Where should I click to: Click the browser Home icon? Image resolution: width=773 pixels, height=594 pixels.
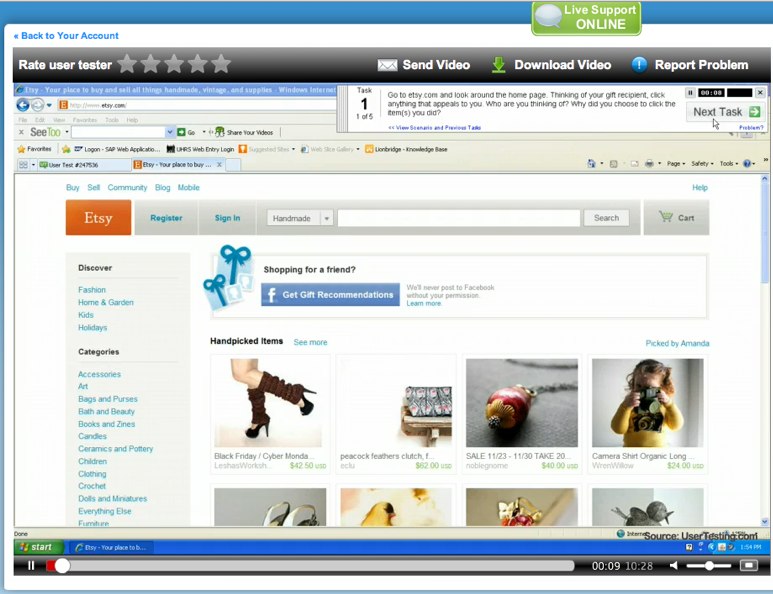pyautogui.click(x=591, y=164)
